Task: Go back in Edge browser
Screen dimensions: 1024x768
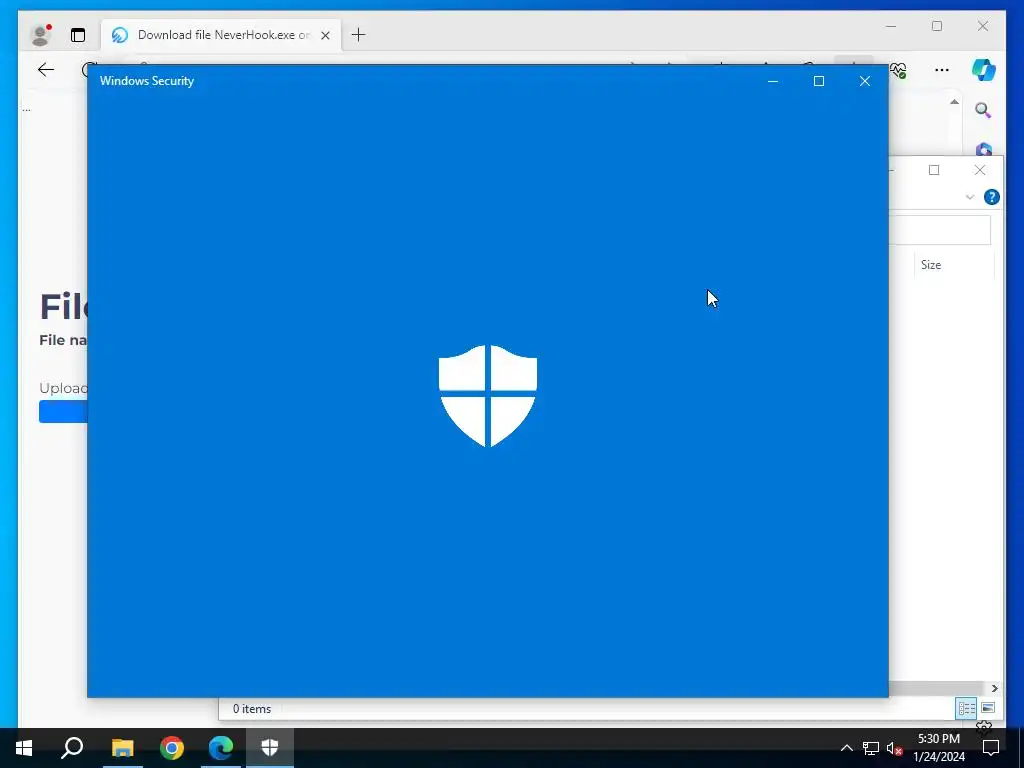Action: click(46, 69)
